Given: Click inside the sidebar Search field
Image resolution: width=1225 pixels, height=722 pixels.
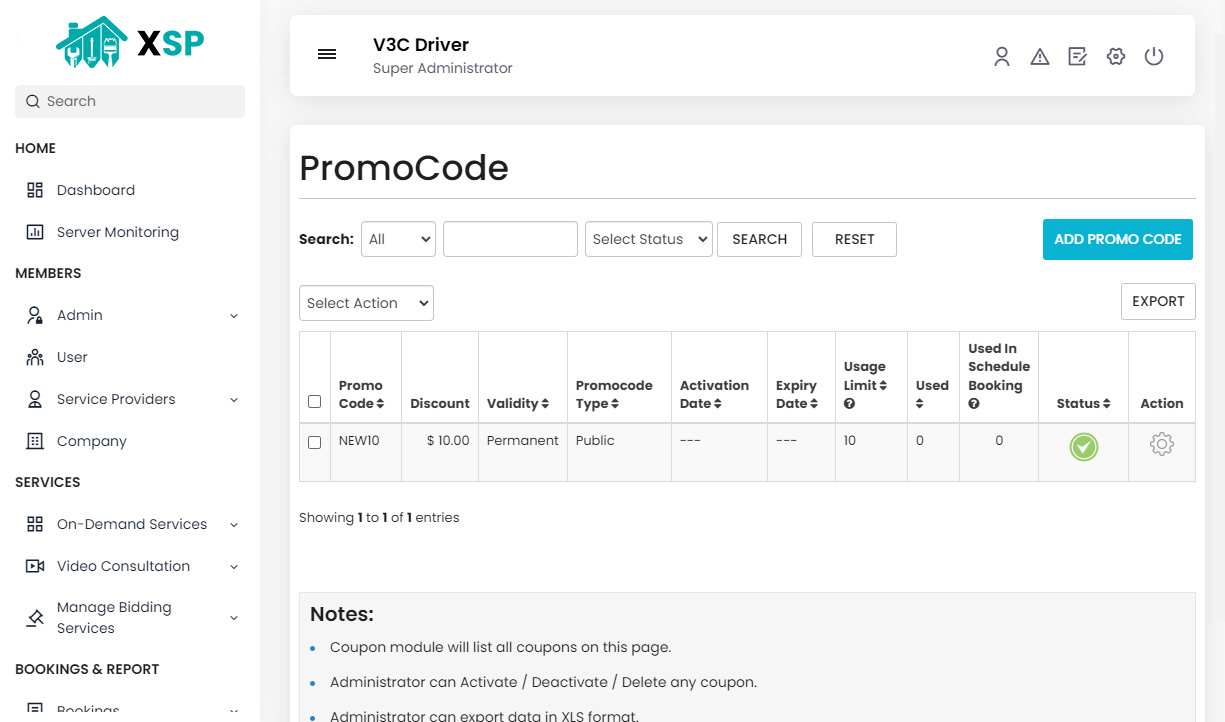Looking at the screenshot, I should tap(129, 101).
